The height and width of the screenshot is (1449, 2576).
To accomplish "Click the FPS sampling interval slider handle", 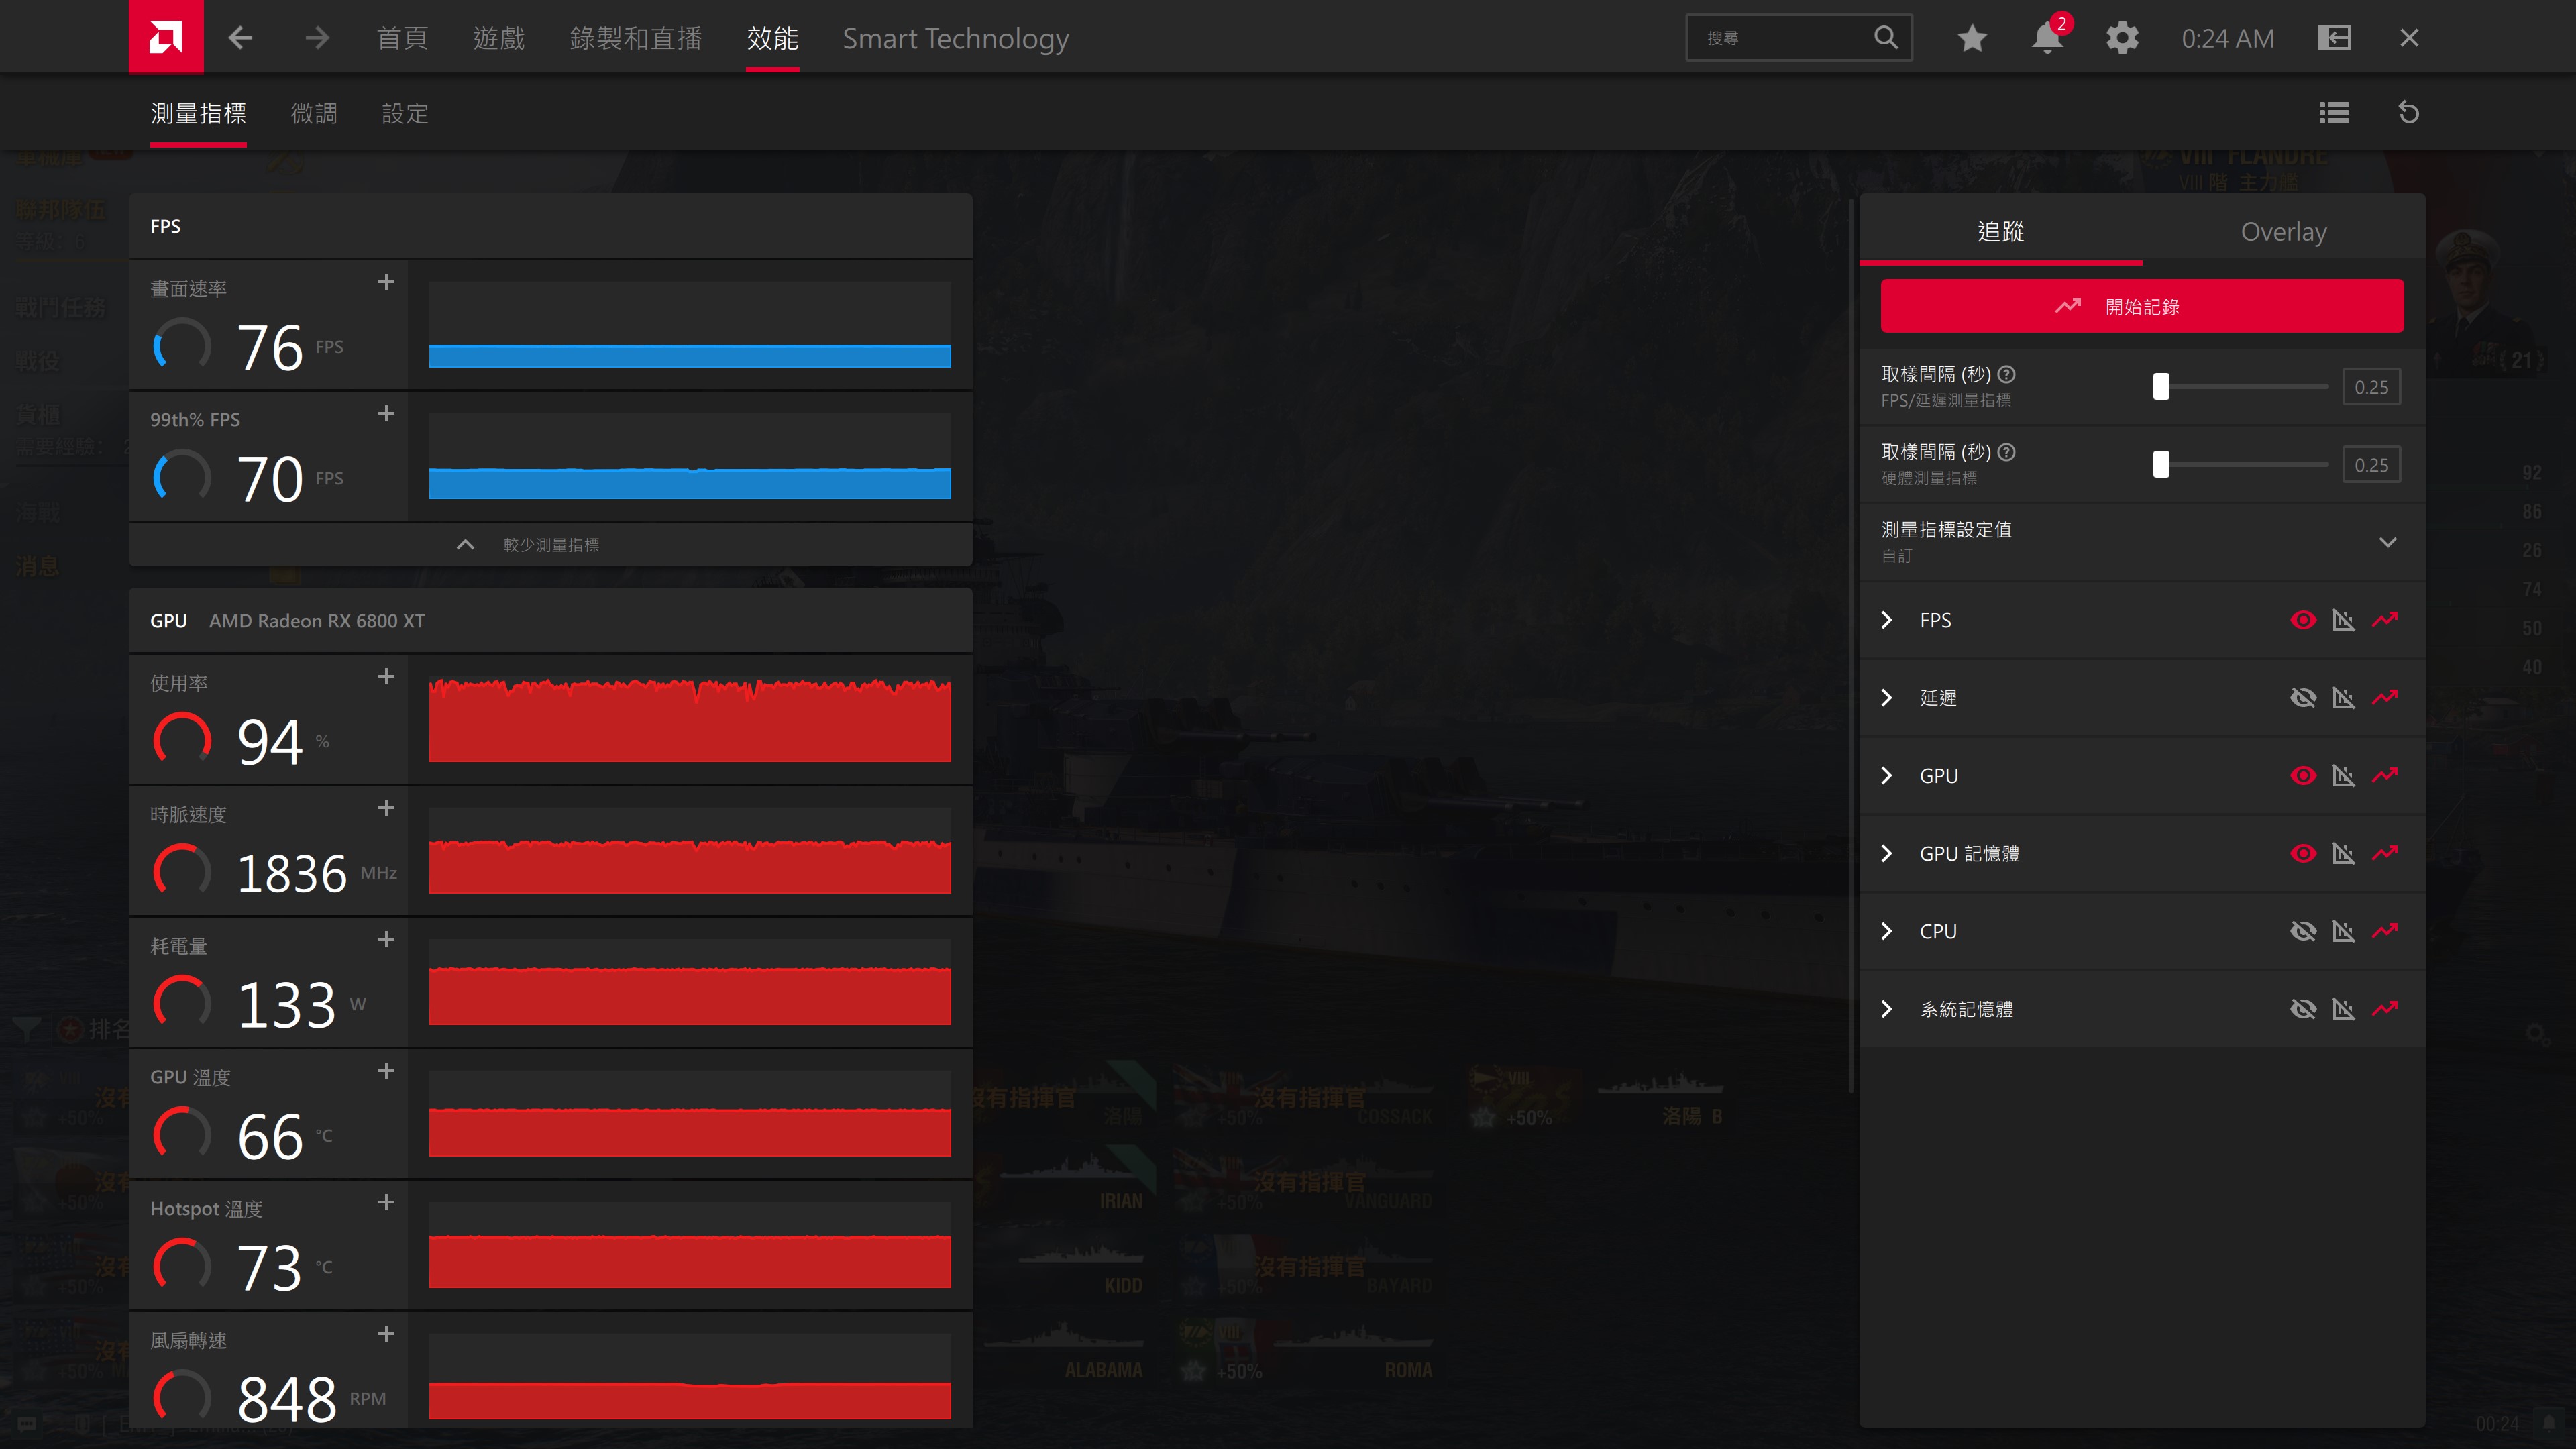I will [x=2160, y=387].
